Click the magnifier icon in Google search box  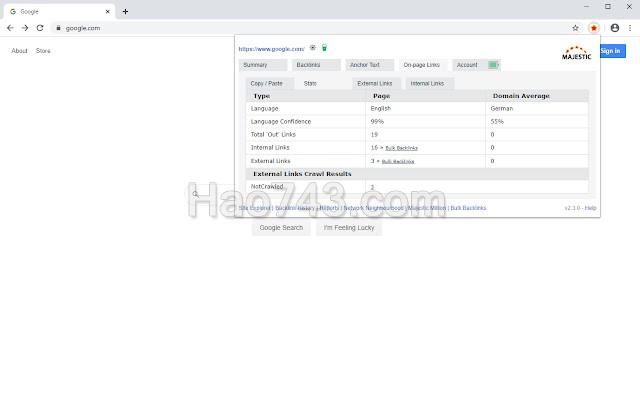pyautogui.click(x=196, y=194)
